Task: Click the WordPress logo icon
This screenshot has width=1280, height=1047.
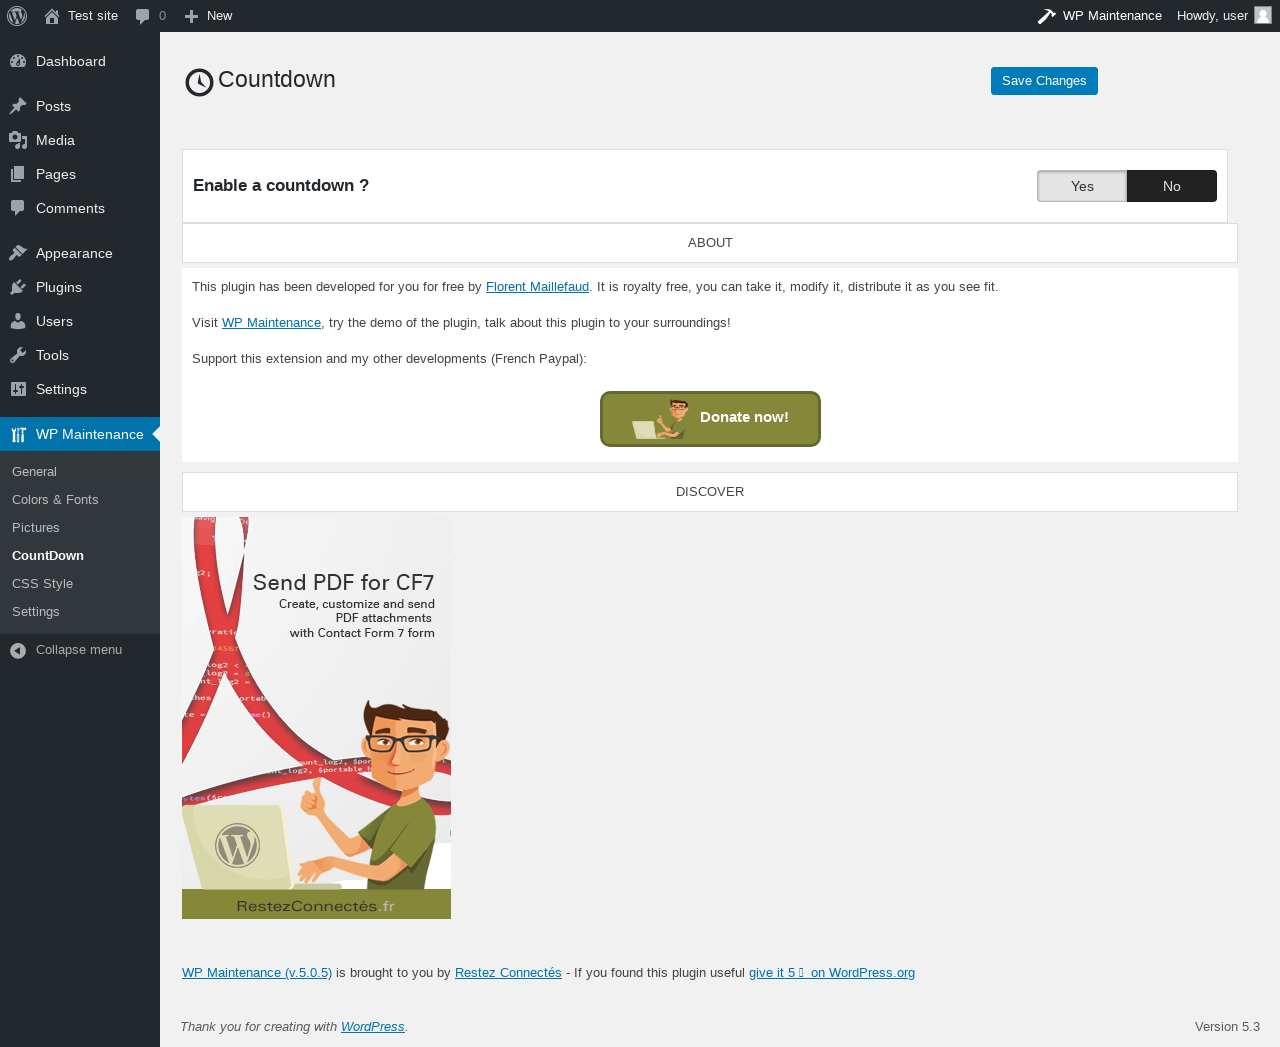Action: click(x=17, y=16)
